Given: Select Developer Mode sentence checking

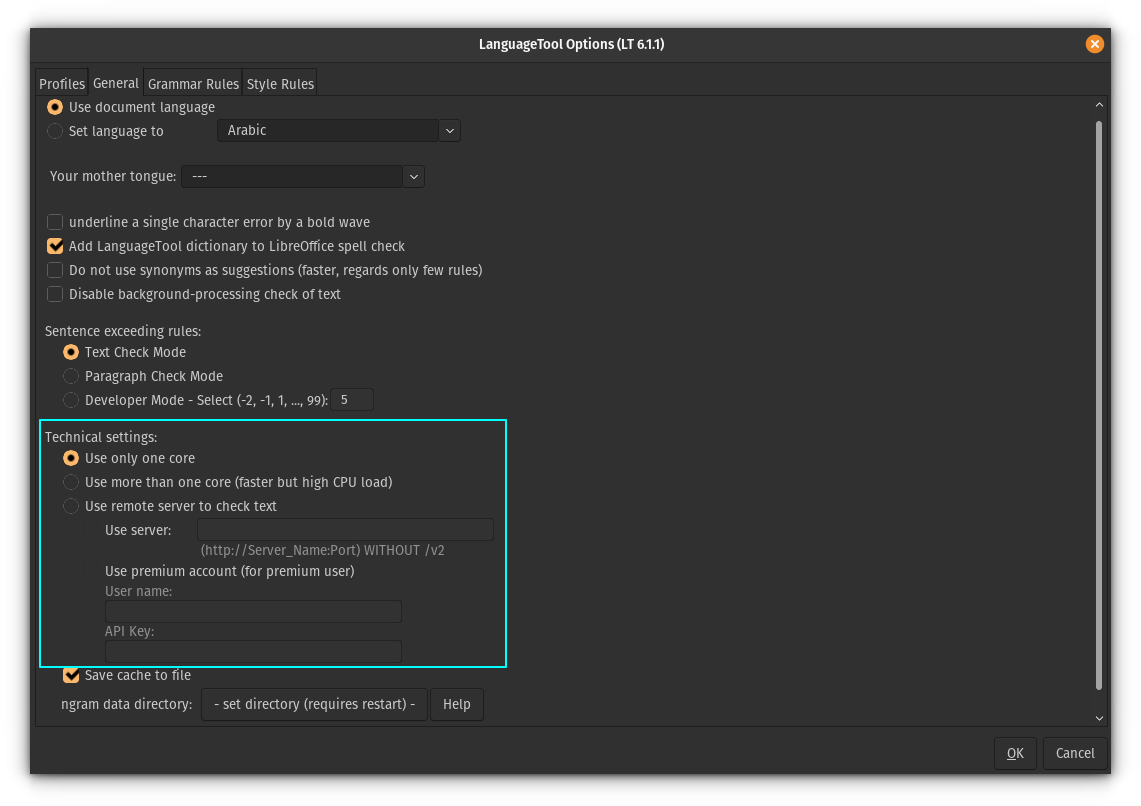Looking at the screenshot, I should (71, 400).
